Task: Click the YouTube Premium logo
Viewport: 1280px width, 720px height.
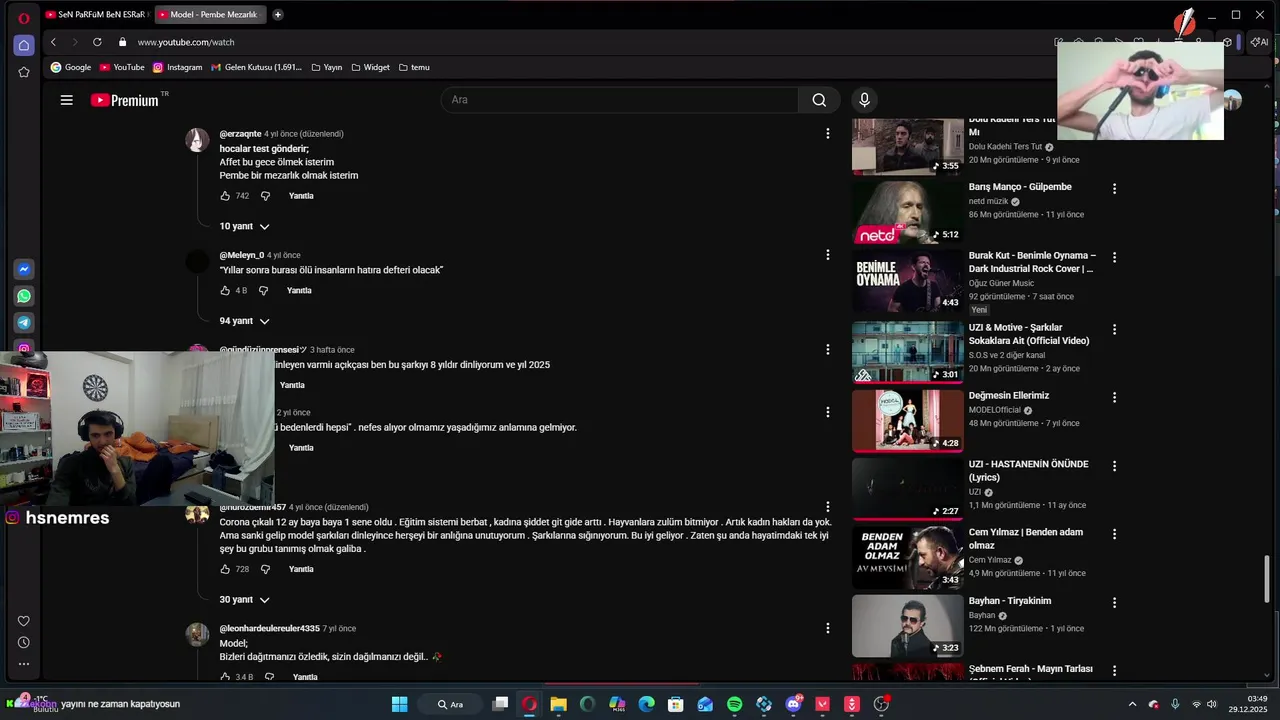Action: pyautogui.click(x=125, y=100)
